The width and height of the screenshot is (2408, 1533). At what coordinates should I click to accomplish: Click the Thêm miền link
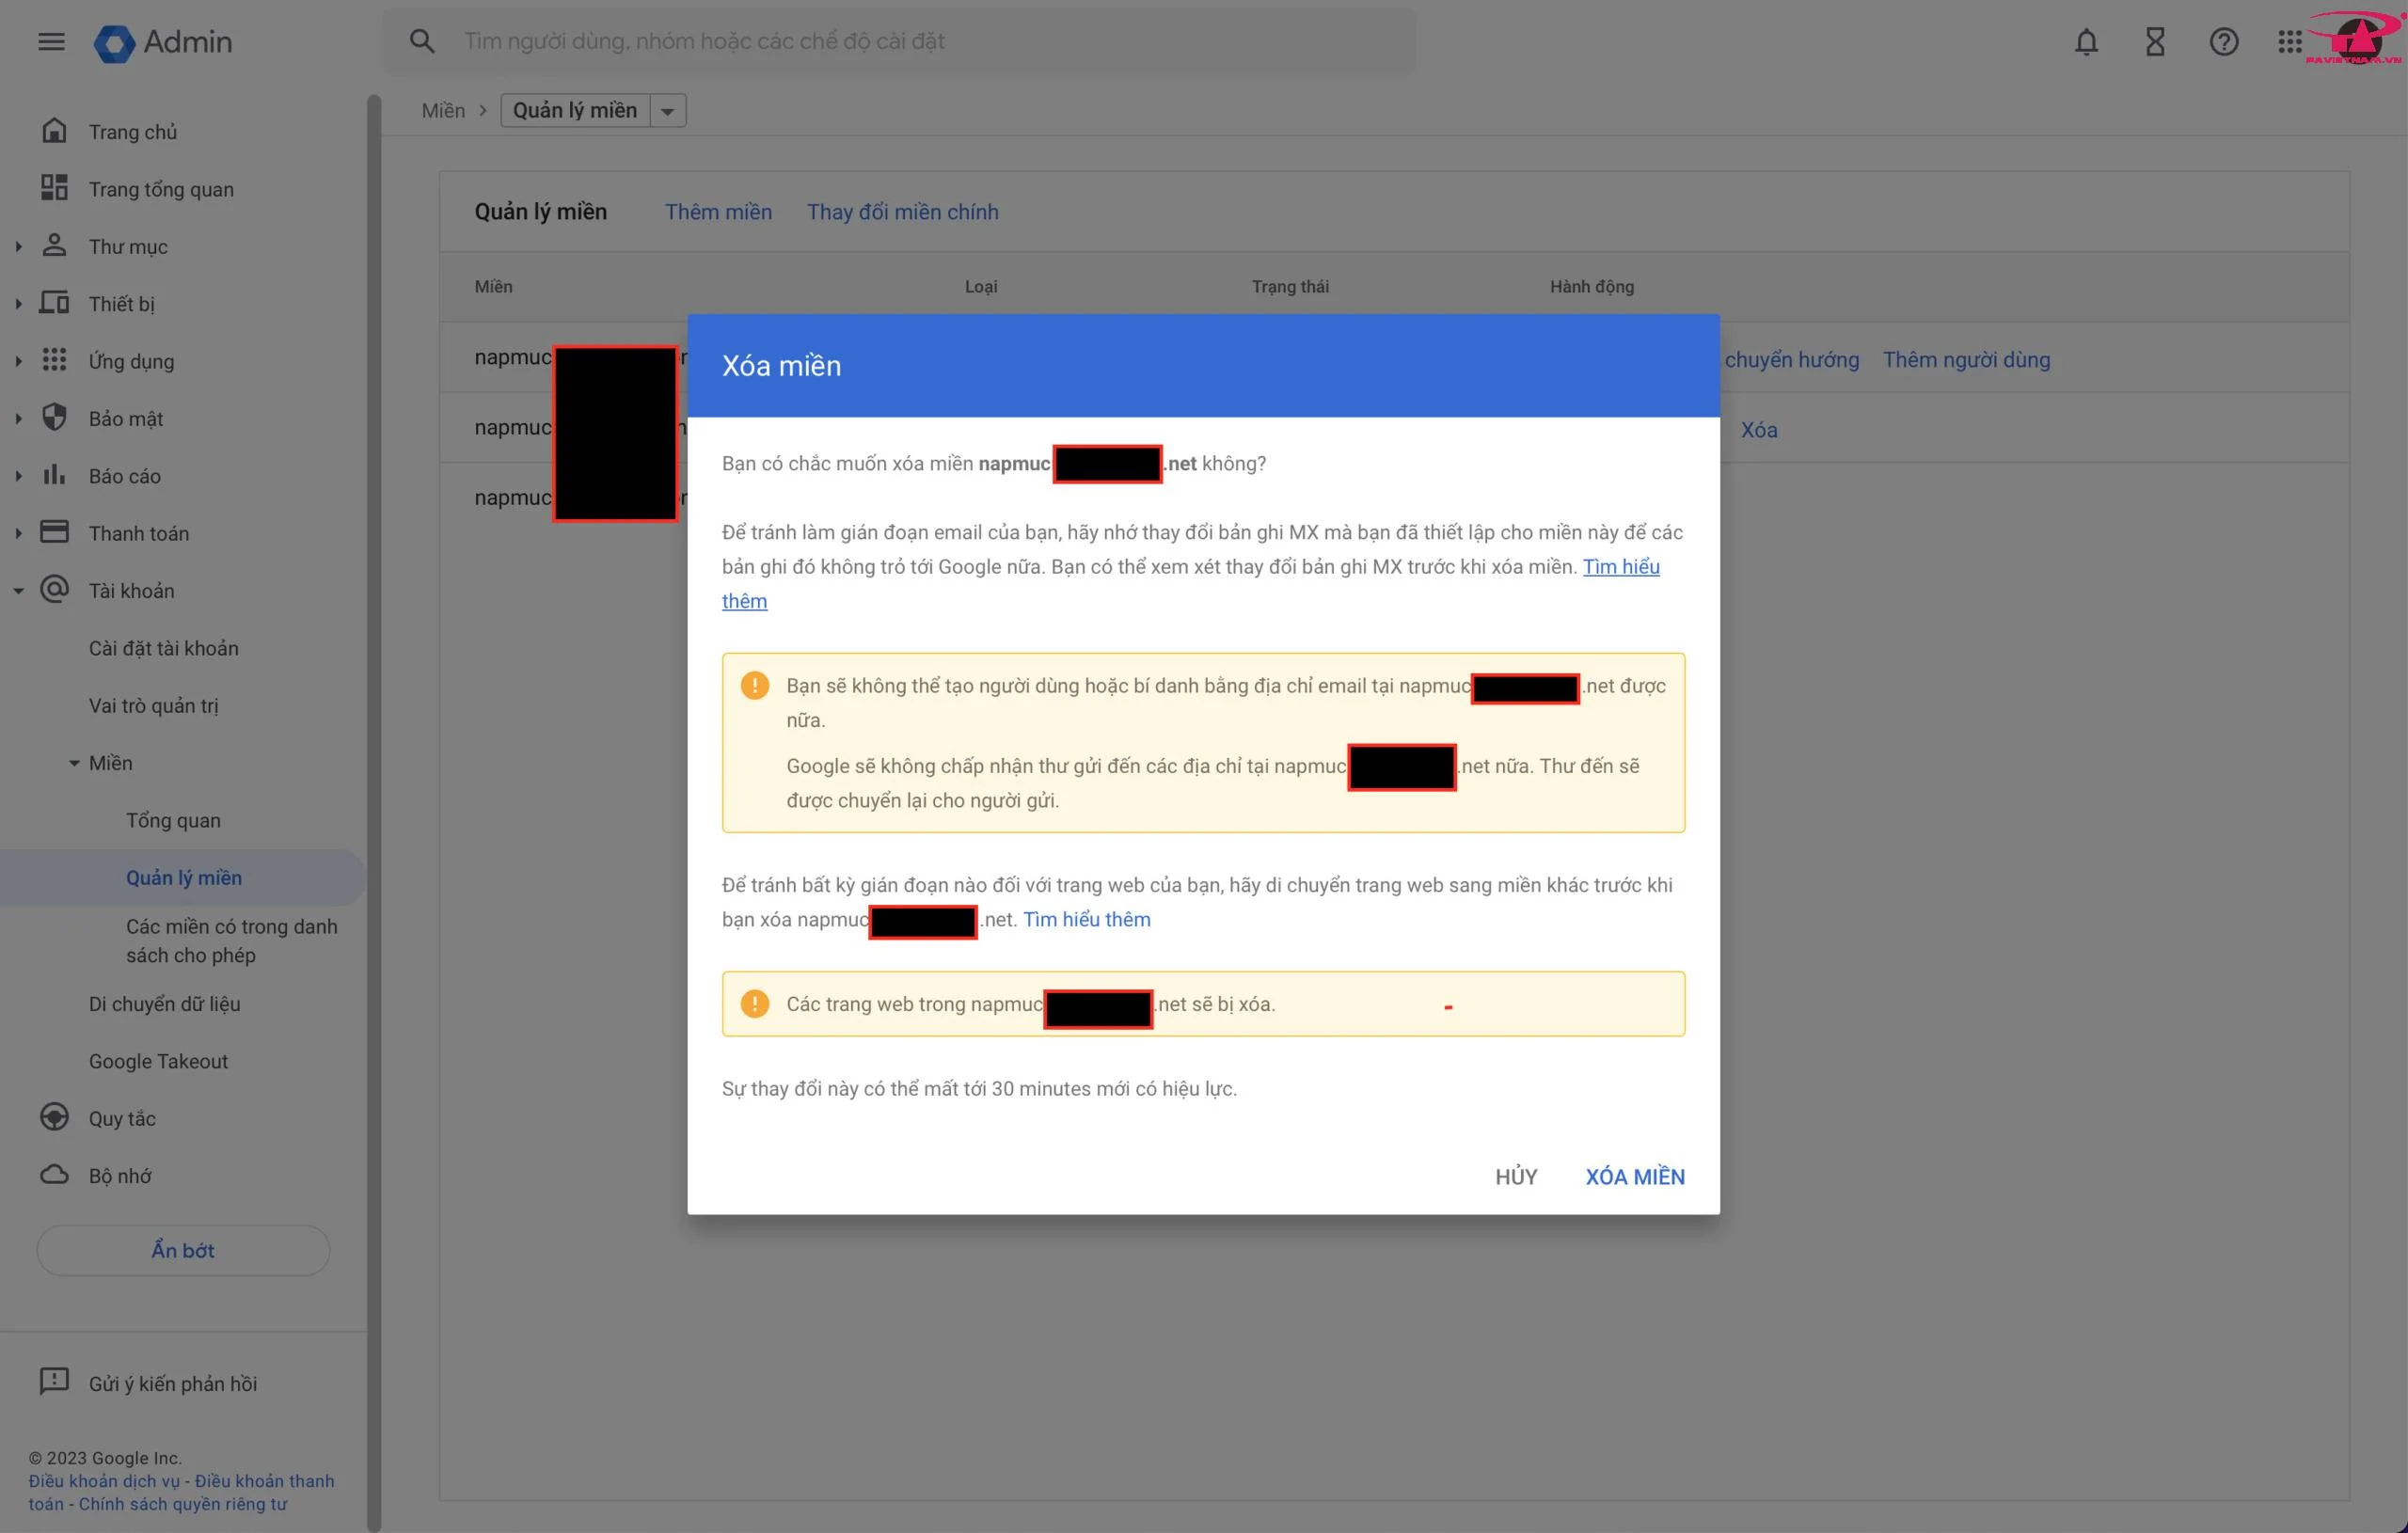[718, 211]
